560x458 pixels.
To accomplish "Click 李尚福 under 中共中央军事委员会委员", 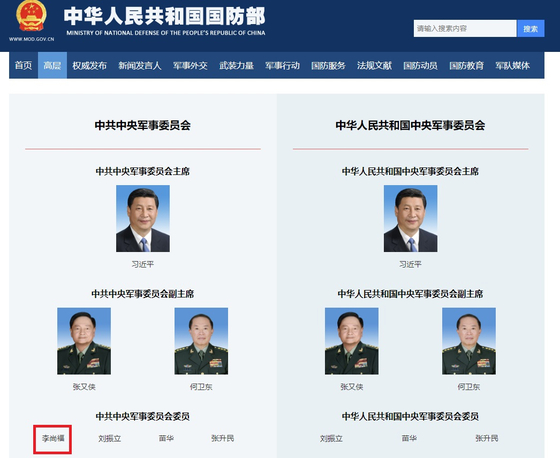I will pos(53,438).
